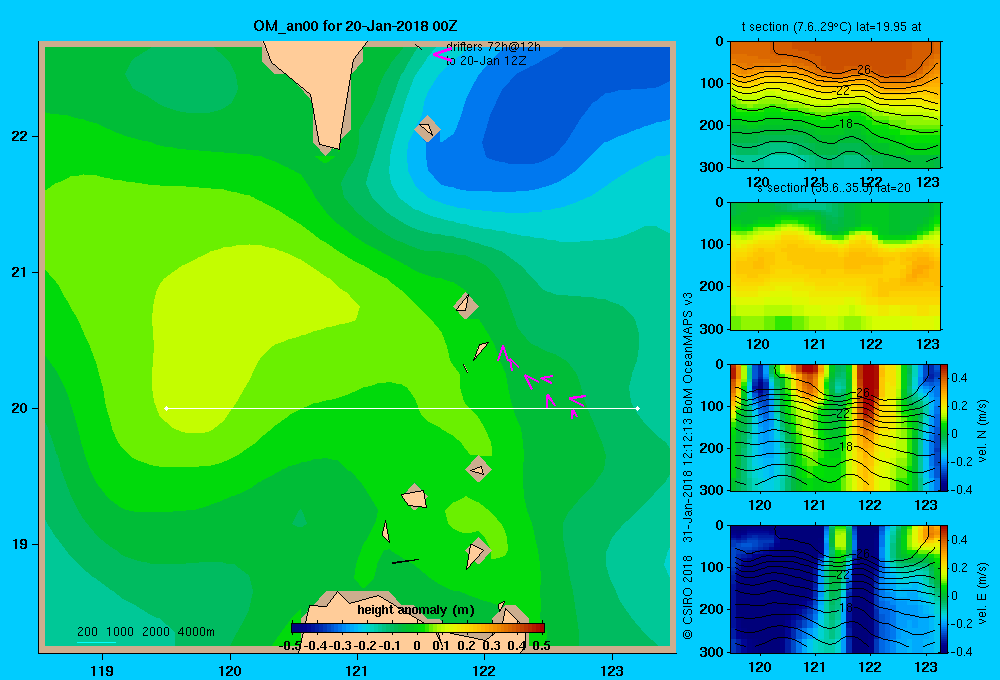Viewport: 1000px width, 680px height.
Task: Click the 'to 20-Jan 12Z' text
Action: 486,61
